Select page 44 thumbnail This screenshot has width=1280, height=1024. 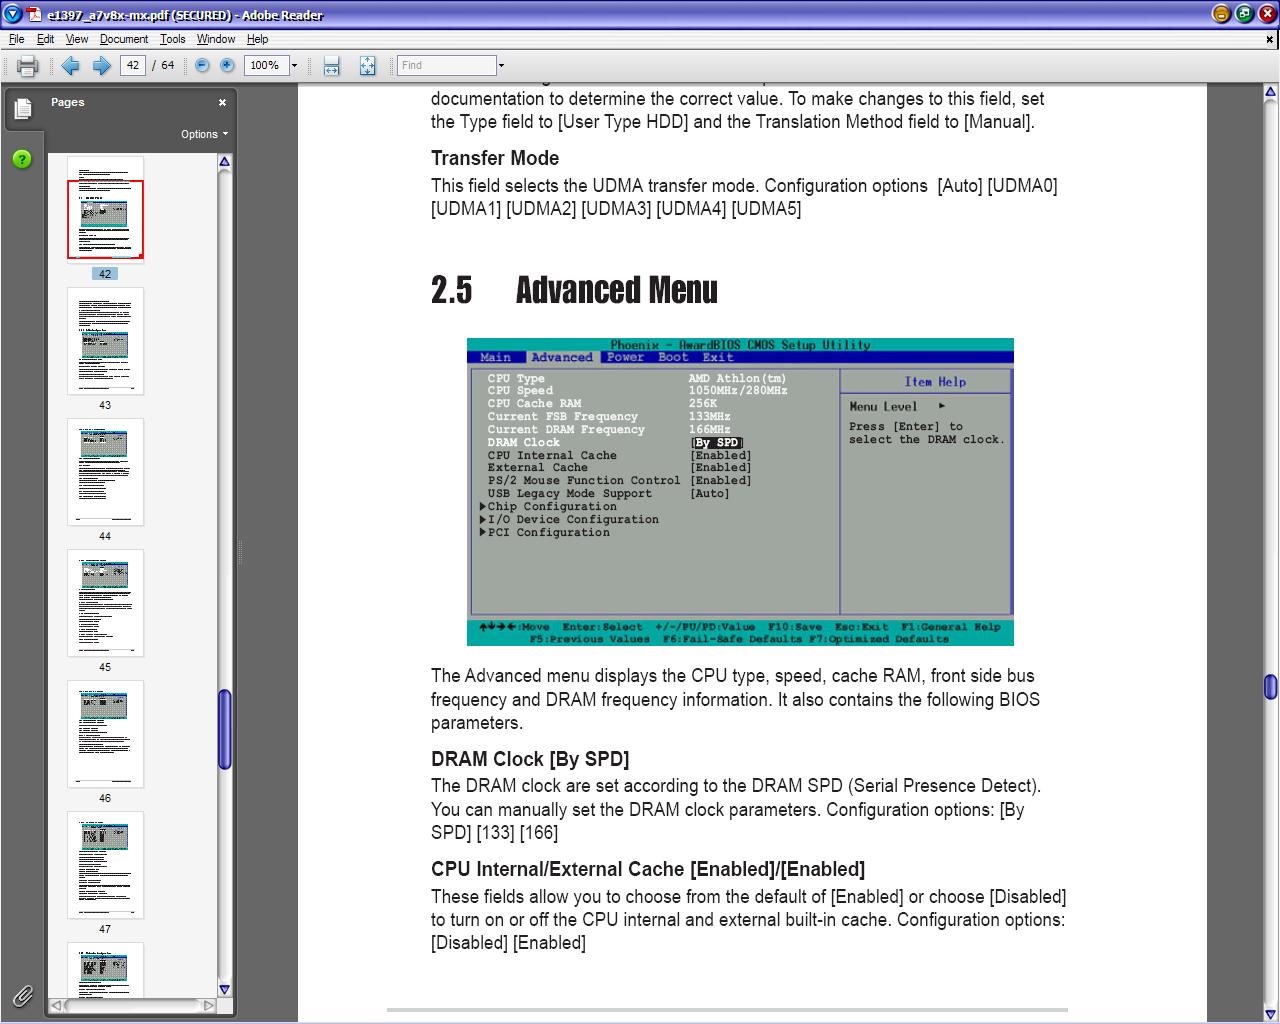(x=105, y=472)
